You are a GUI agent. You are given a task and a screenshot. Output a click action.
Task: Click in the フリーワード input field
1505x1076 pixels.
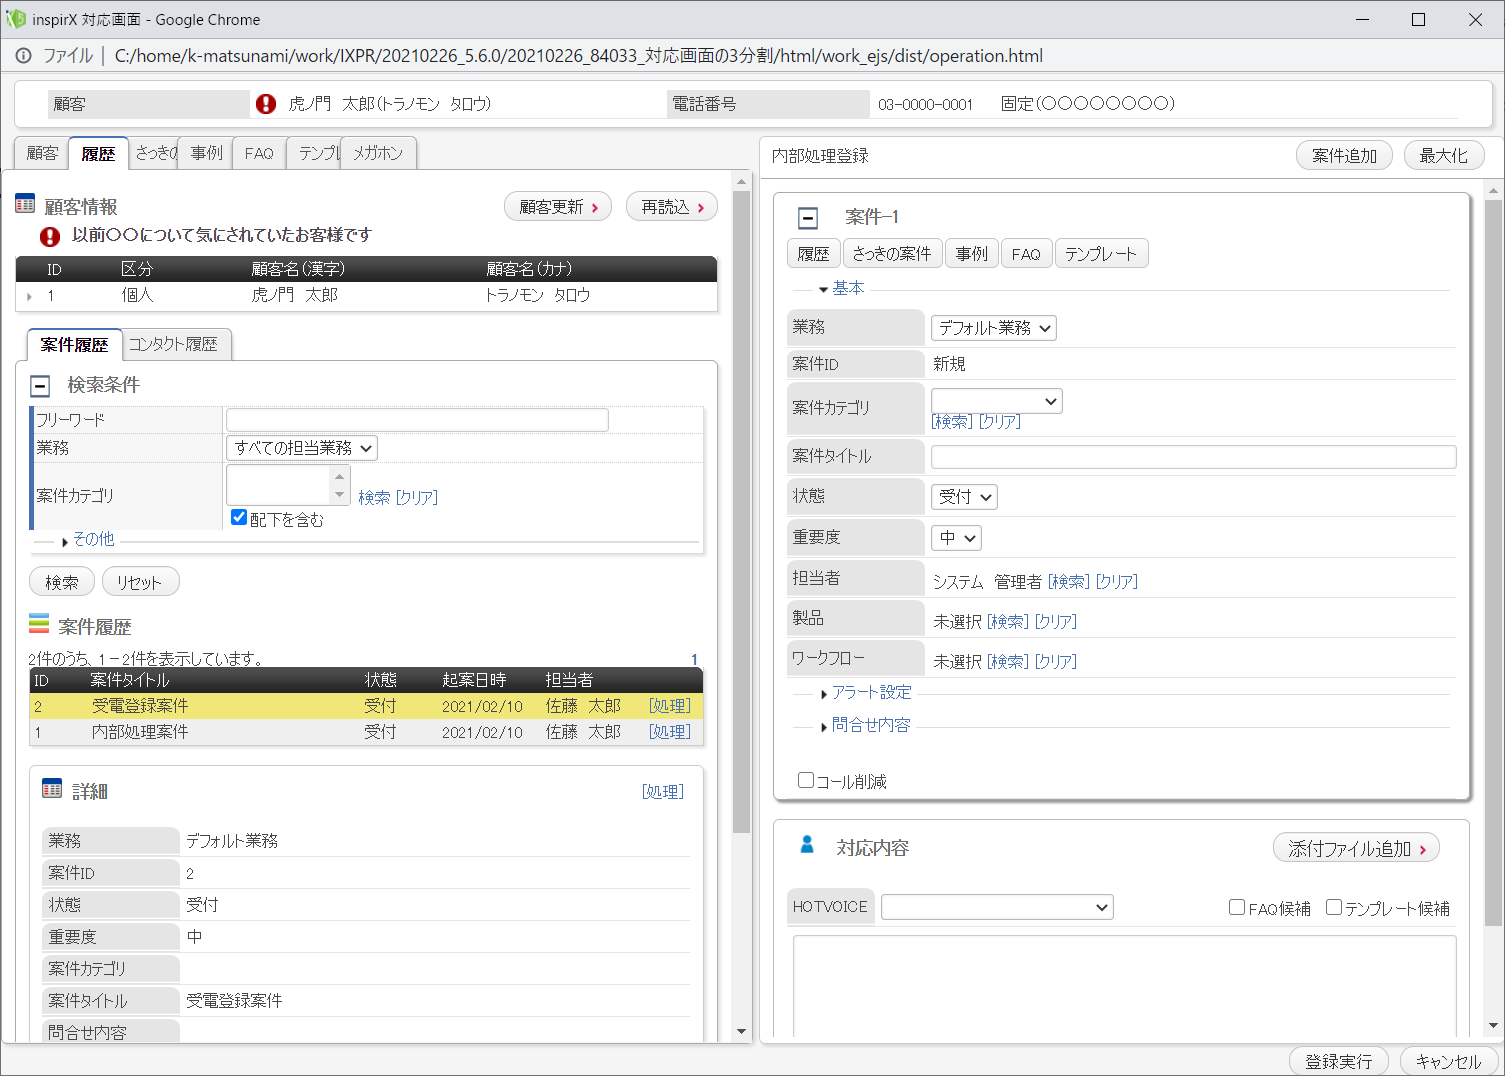pyautogui.click(x=417, y=420)
